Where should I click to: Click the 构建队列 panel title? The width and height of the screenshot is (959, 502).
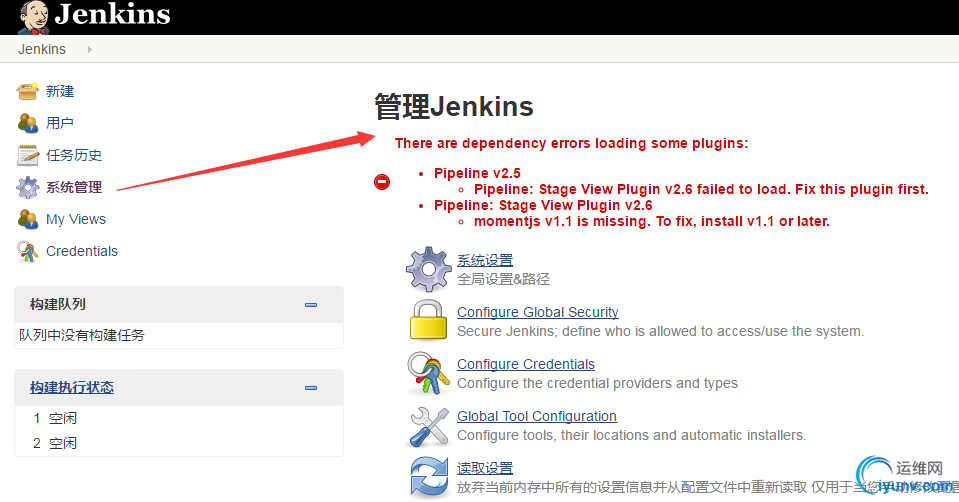click(57, 304)
